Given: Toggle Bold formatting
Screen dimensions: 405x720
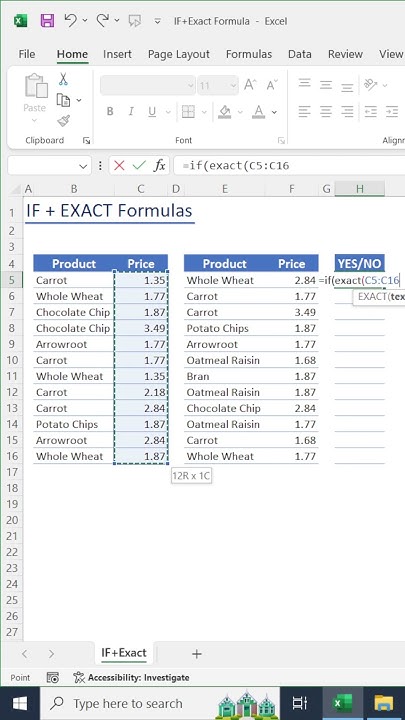Looking at the screenshot, I should 110,111.
